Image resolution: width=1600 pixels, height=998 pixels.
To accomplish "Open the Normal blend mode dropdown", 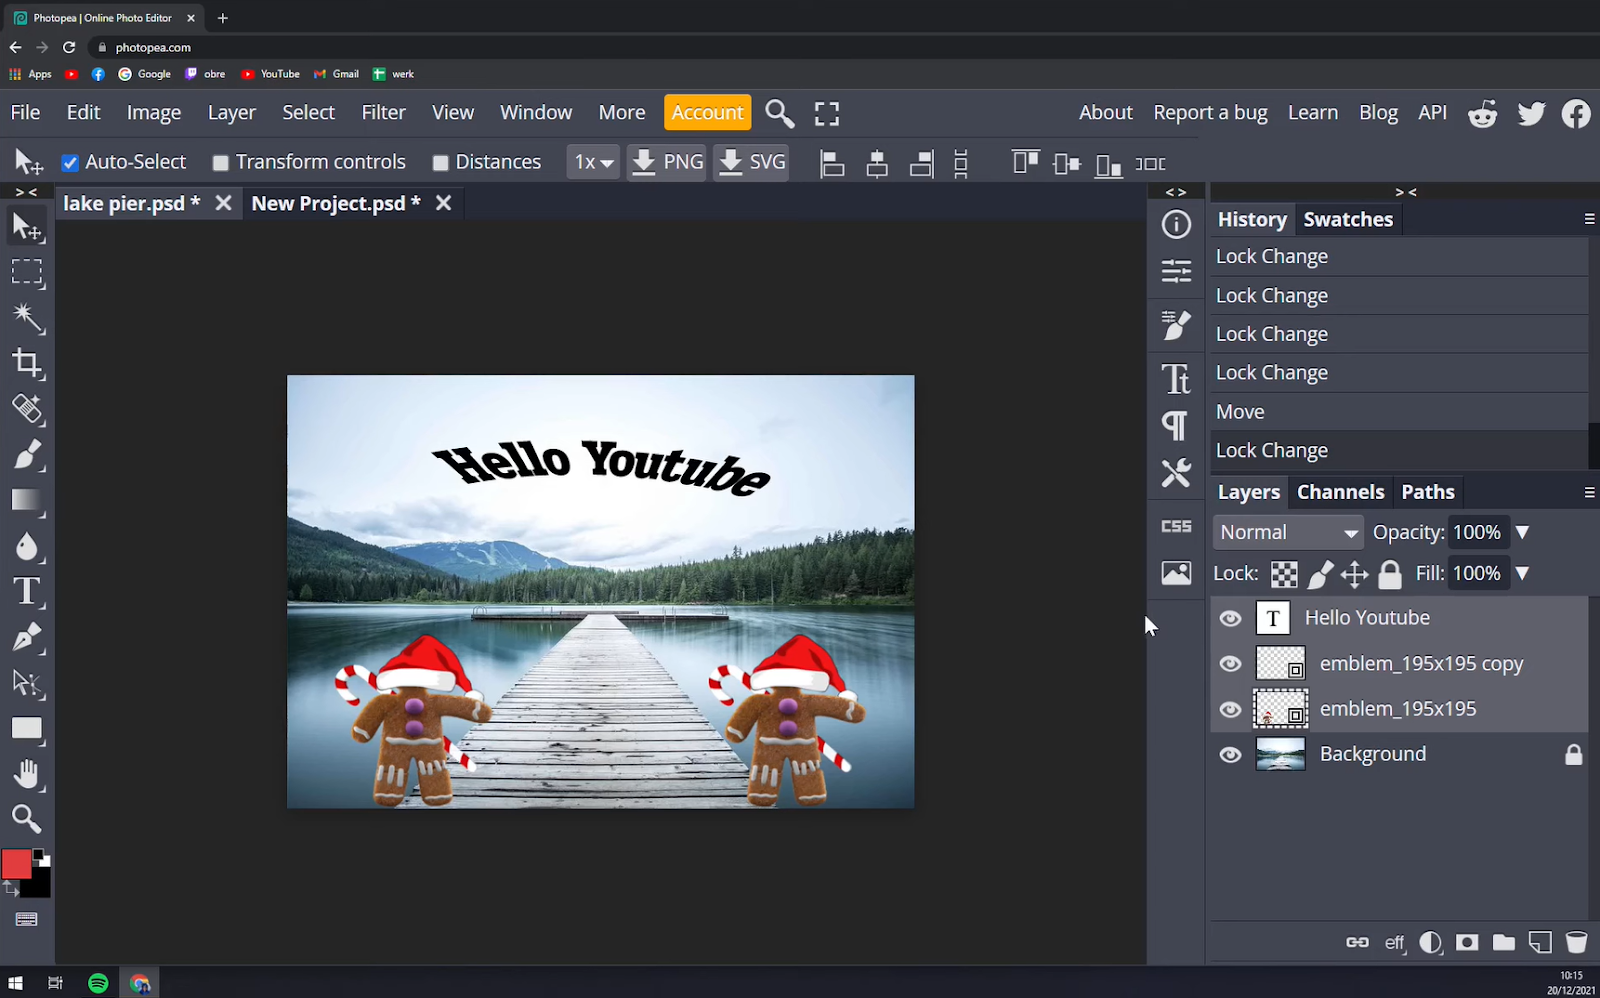I will tap(1287, 531).
